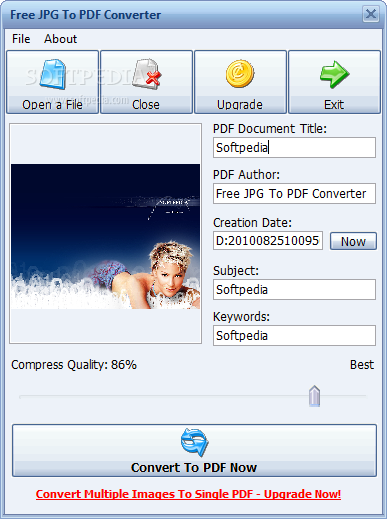This screenshot has height=519, width=387.
Task: Open the About menu
Action: [x=60, y=39]
